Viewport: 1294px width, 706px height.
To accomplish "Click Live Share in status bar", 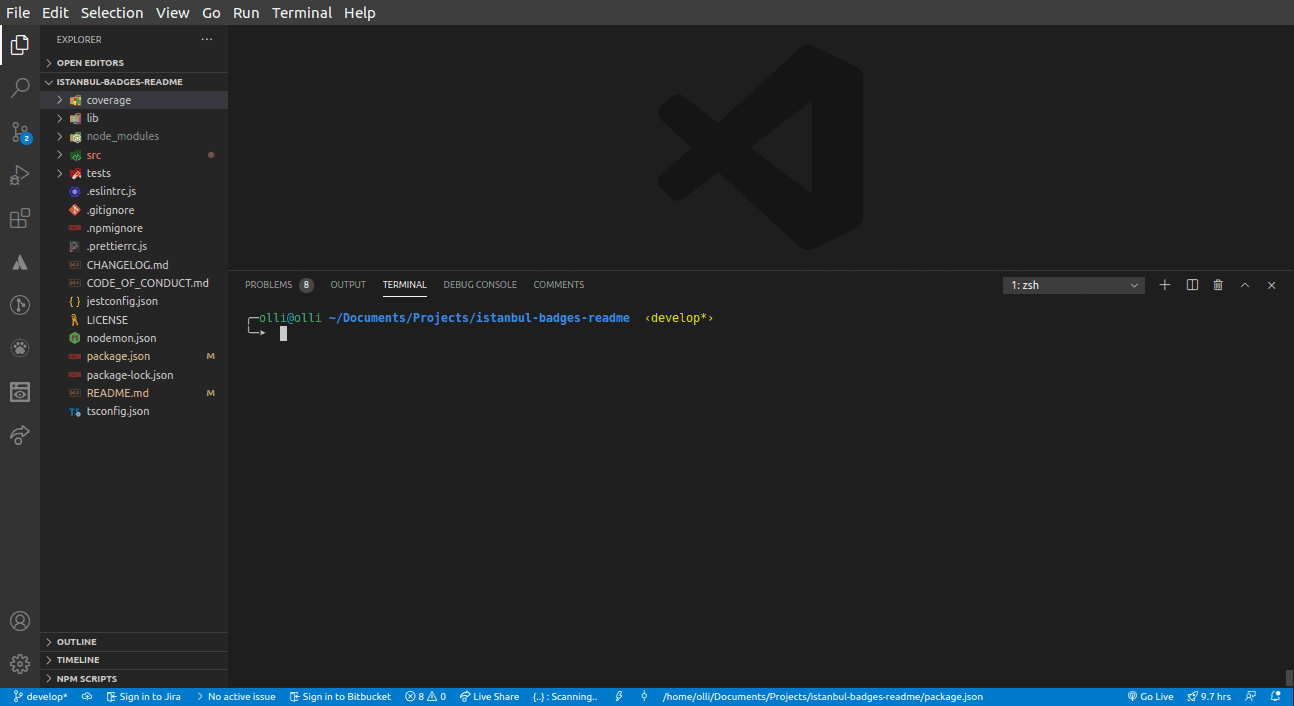I will click(489, 697).
